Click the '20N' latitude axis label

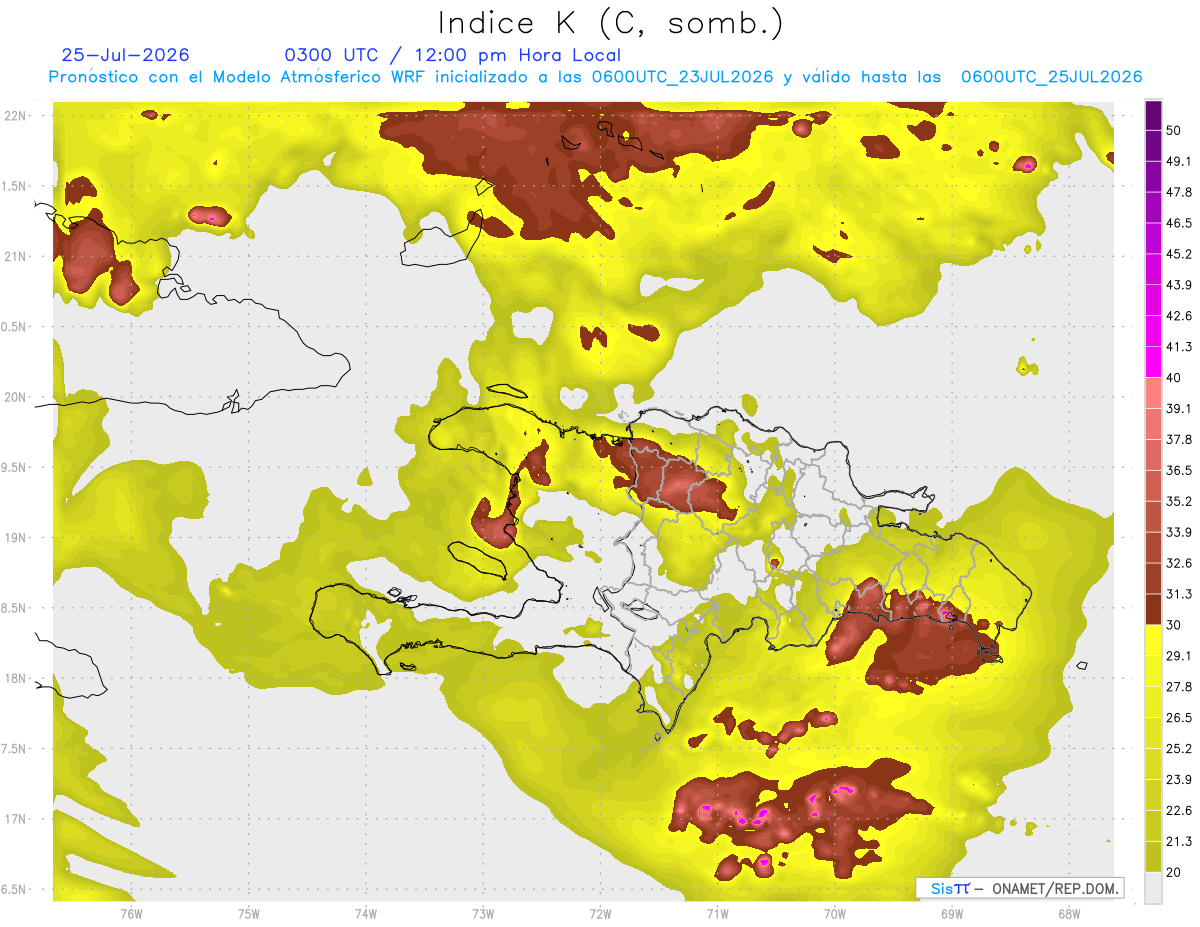tap(16, 397)
